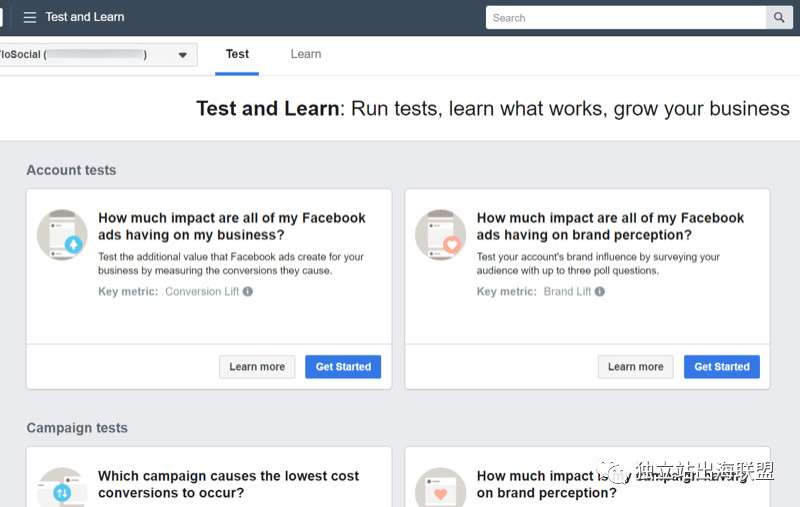The image size is (800, 507).
Task: Open the lowest cost conversions campaign test heading
Action: [228, 484]
